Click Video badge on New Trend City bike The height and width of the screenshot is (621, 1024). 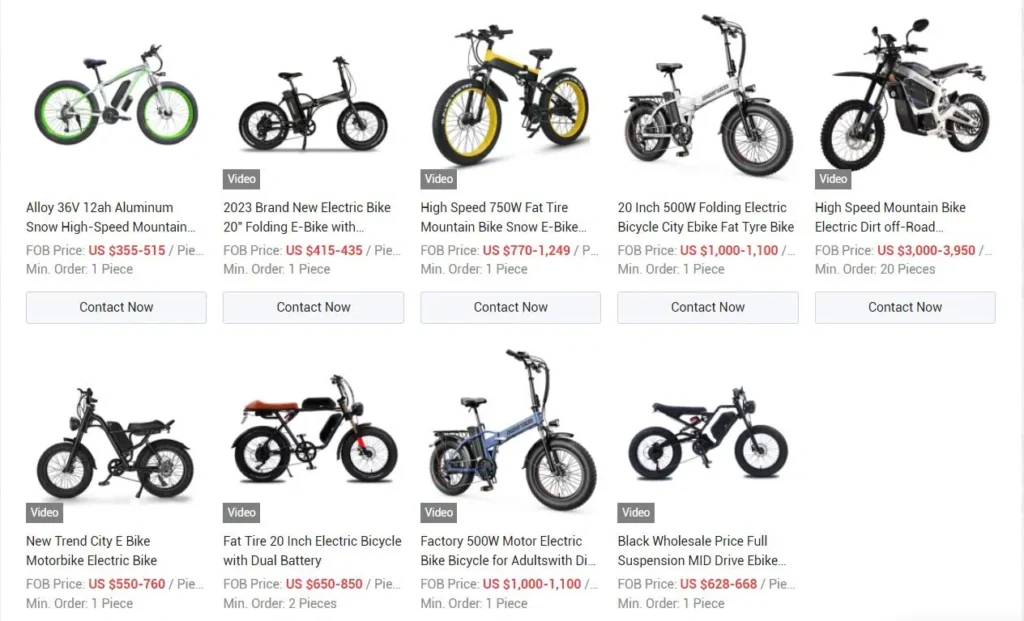point(44,513)
